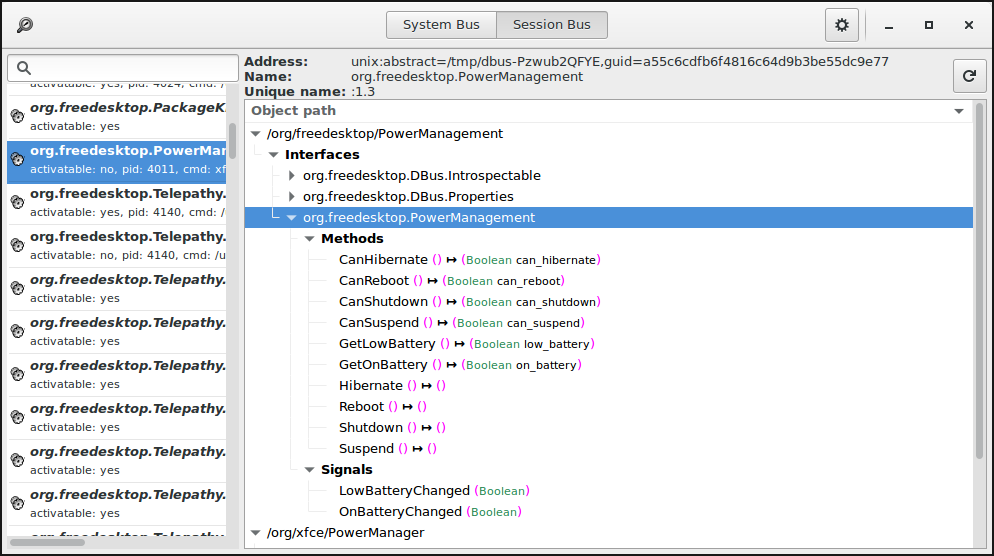Screen dimensions: 994x556
Task: Collapse the Signals section
Action: pyautogui.click(x=309, y=470)
